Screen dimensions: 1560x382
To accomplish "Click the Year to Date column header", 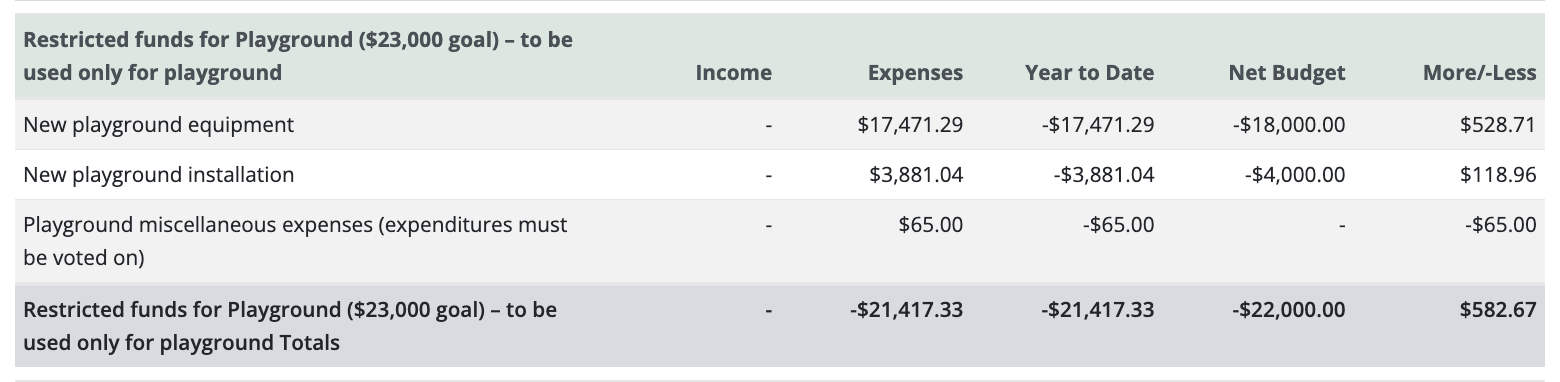I will (1089, 72).
